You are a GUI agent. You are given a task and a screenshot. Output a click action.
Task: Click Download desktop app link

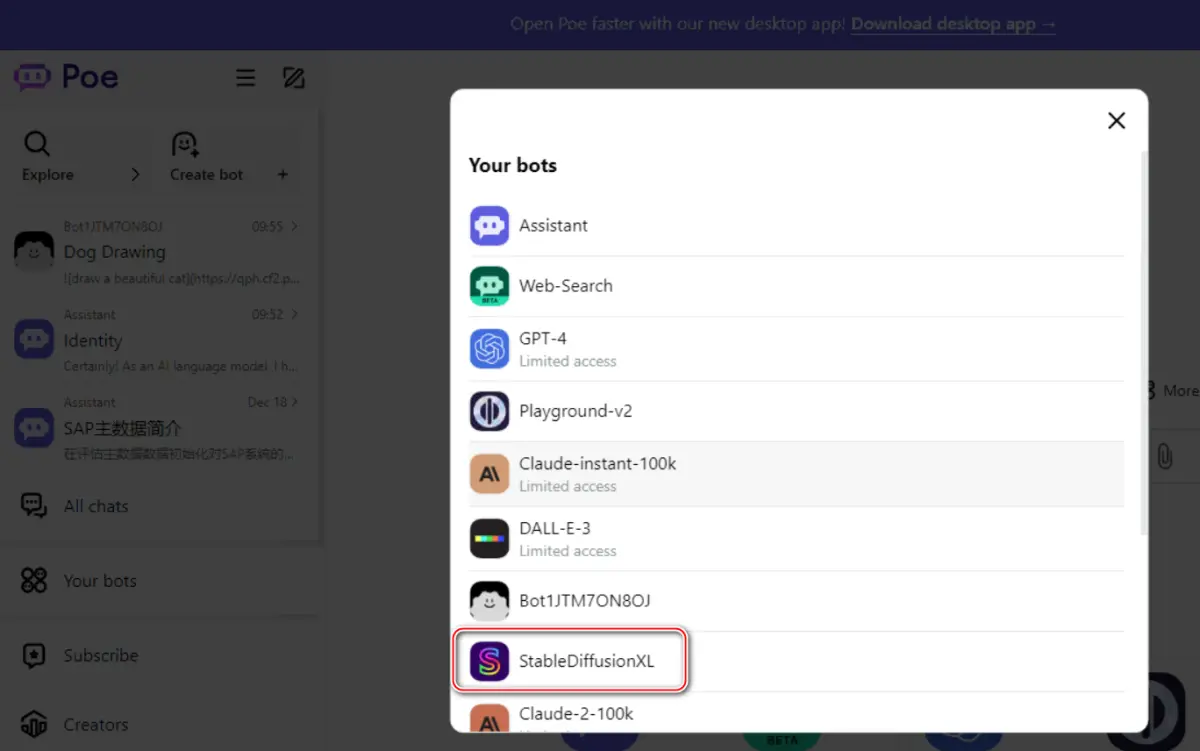click(x=953, y=24)
